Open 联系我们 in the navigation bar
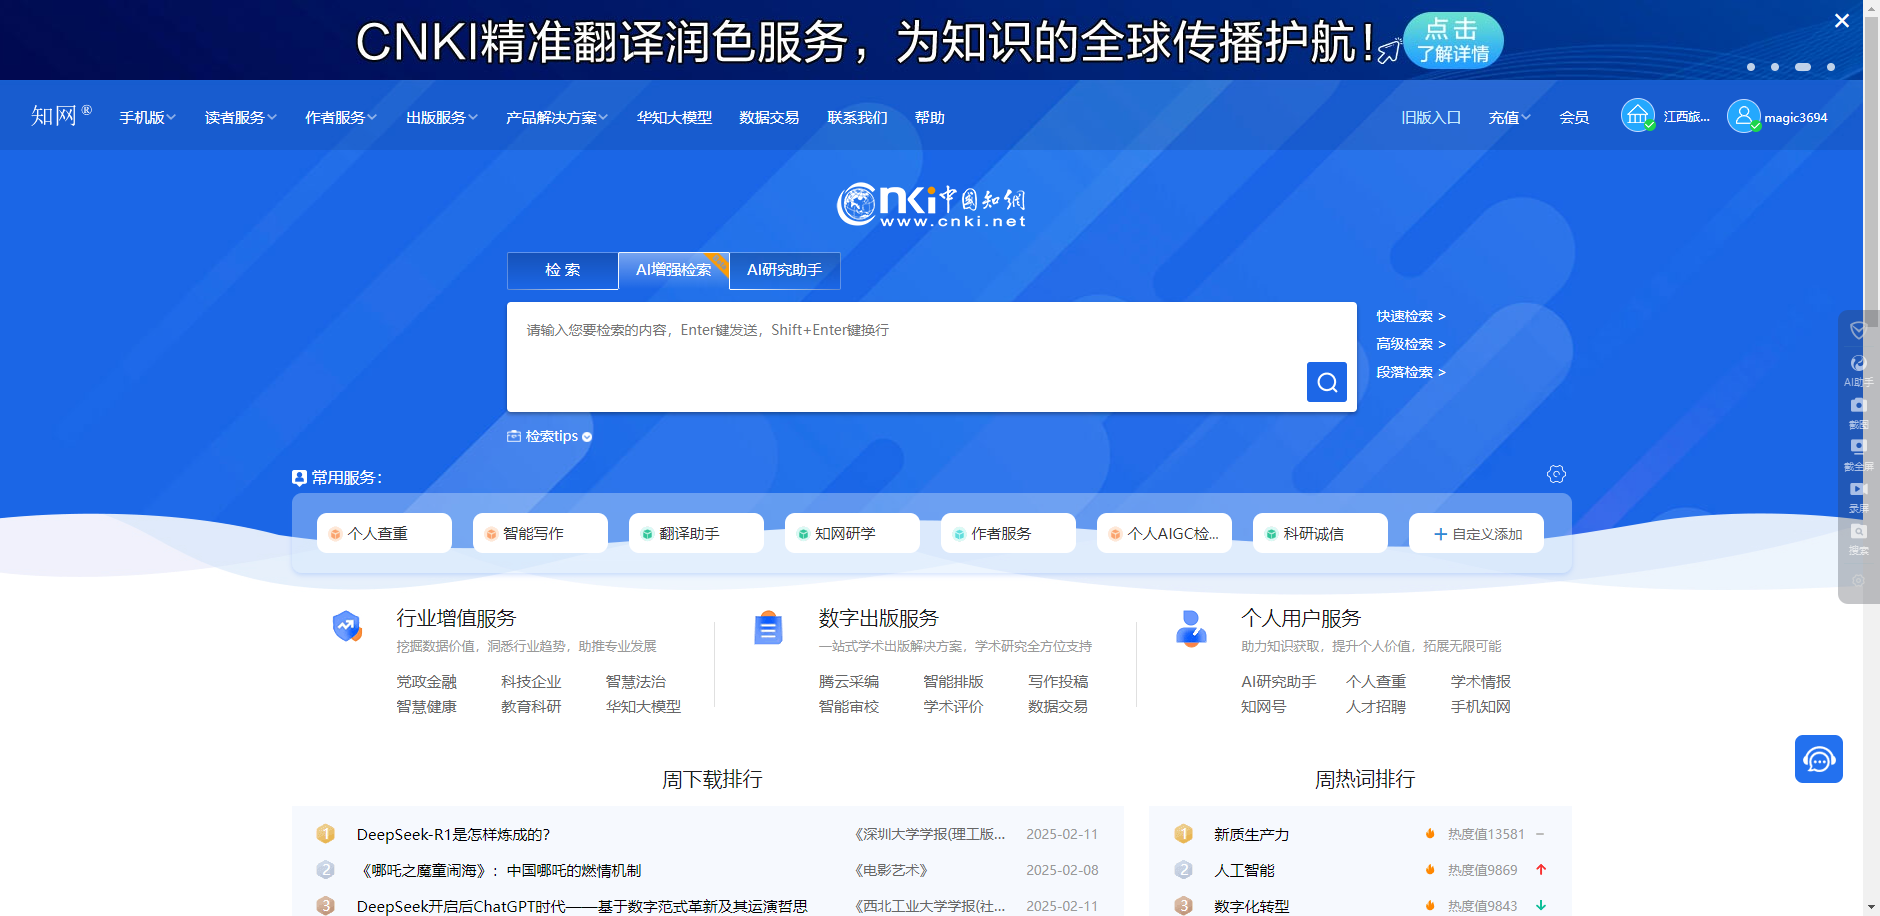Image resolution: width=1880 pixels, height=916 pixels. 857,117
